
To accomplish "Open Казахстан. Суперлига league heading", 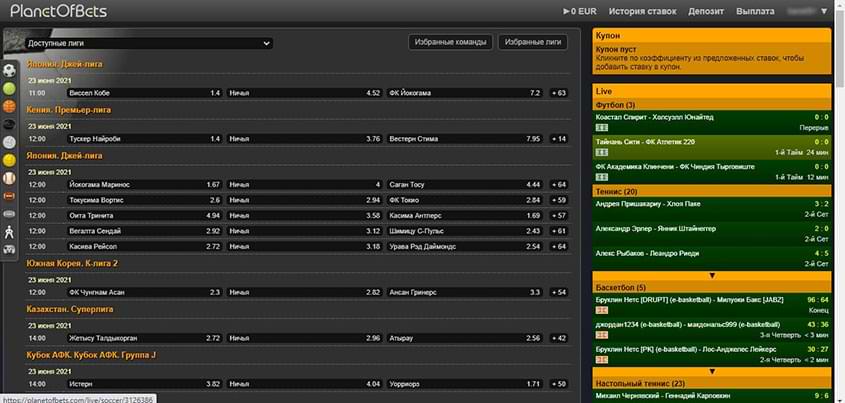I will 70,309.
